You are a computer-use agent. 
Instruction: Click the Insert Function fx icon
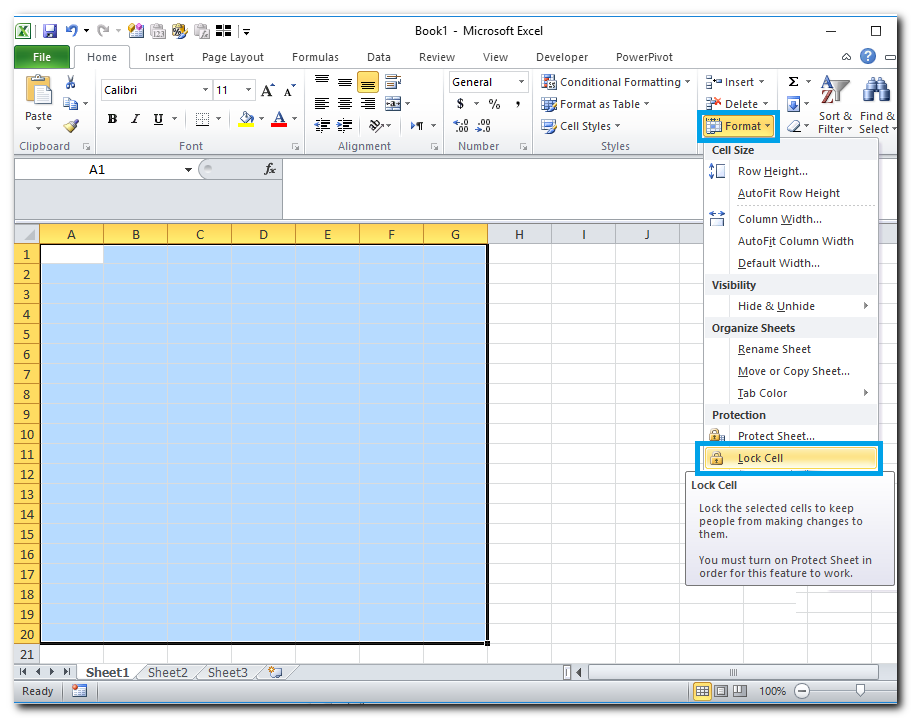270,170
